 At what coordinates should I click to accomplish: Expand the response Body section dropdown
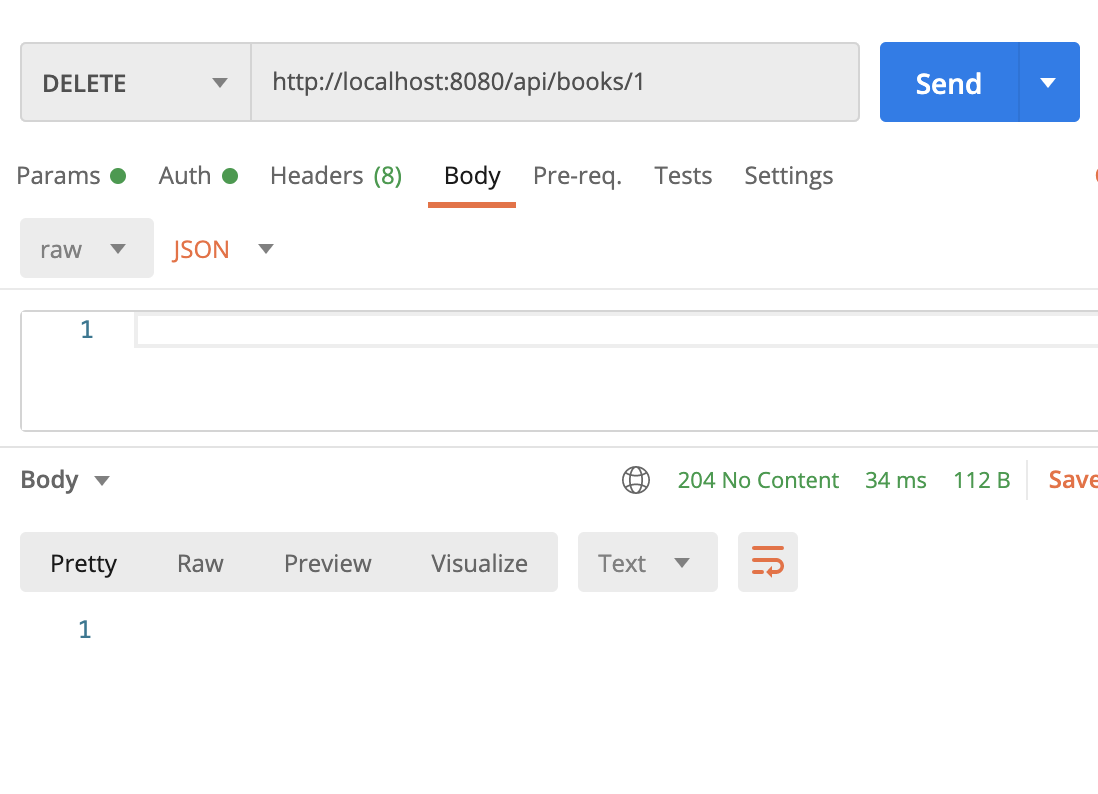65,480
